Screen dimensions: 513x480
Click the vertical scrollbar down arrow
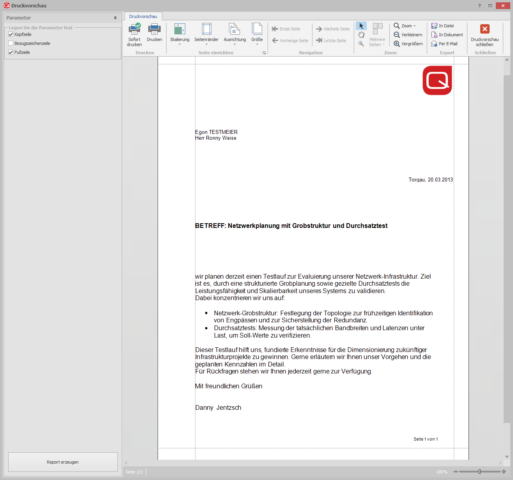coord(507,457)
